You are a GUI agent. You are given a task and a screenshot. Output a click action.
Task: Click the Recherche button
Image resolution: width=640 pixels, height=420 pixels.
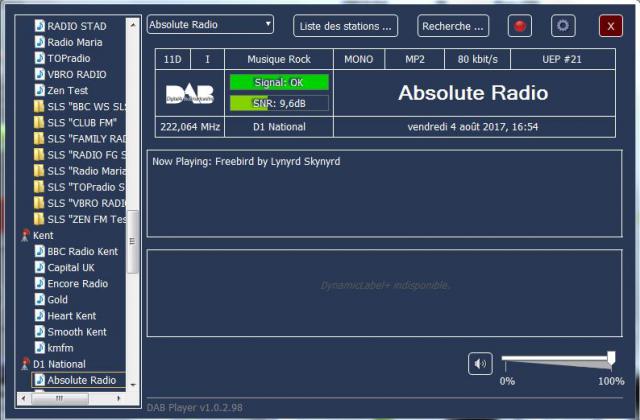coord(453,26)
